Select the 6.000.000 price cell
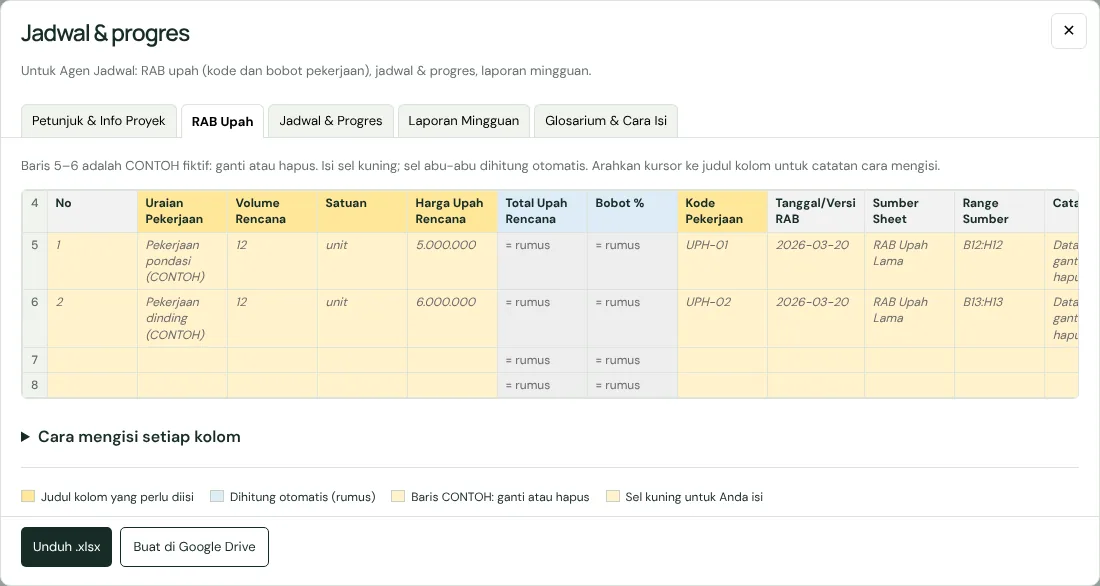1100x586 pixels. (452, 319)
